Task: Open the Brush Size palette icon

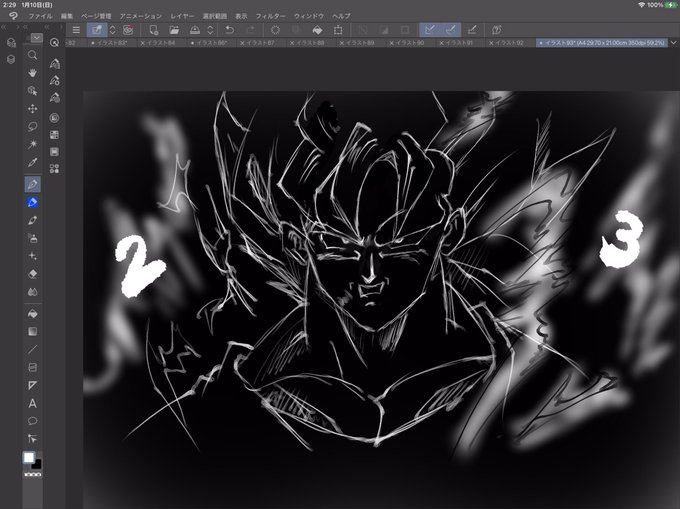Action: tap(55, 98)
